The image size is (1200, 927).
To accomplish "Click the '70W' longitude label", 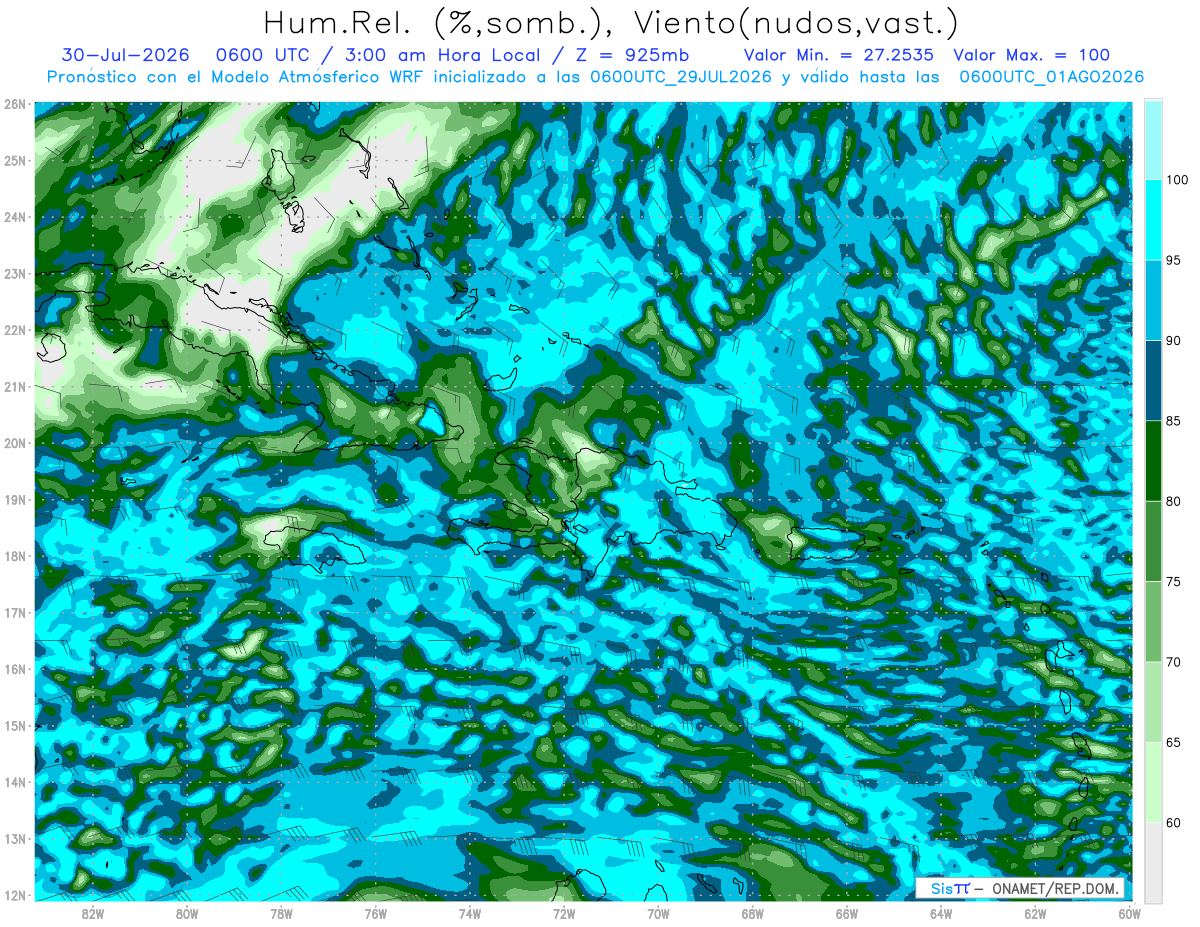I will click(658, 913).
